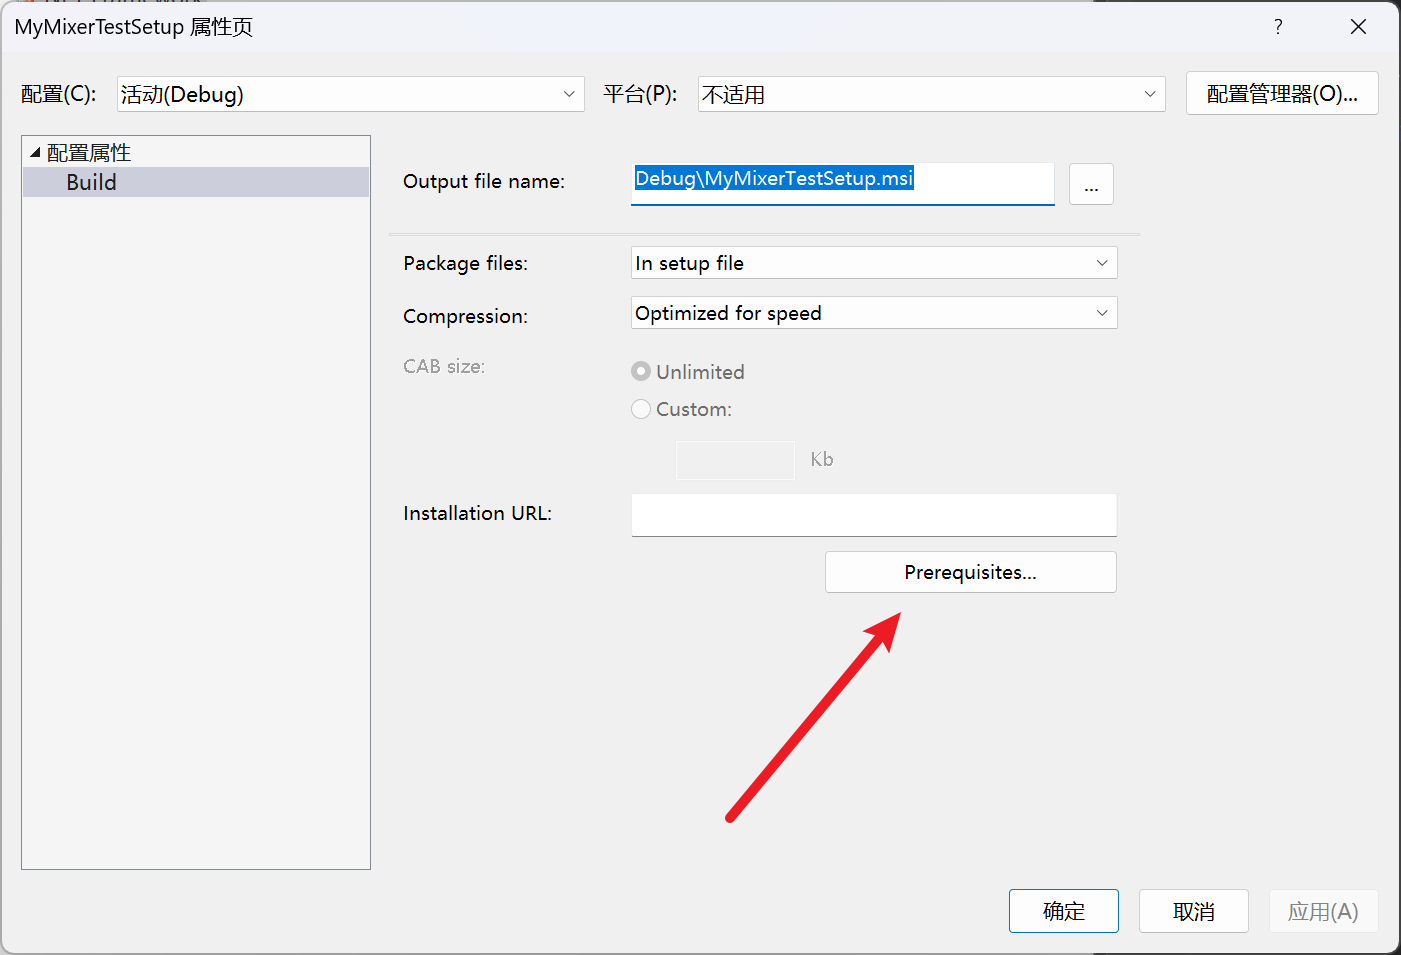Collapse the 配置属性 tree node
This screenshot has height=955, width=1401.
[x=35, y=153]
